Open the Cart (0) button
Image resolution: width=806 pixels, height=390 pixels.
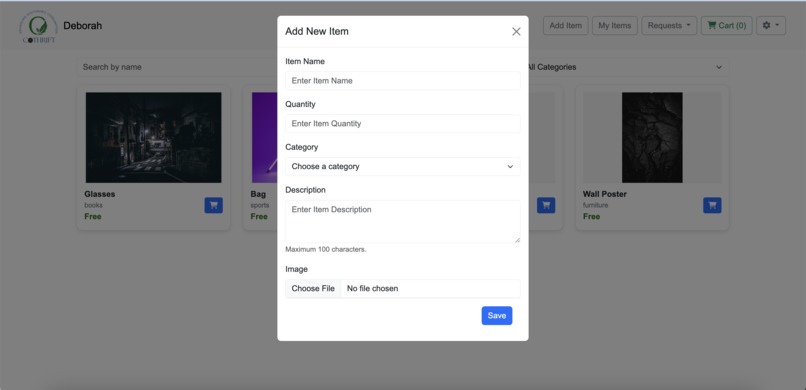(x=726, y=26)
